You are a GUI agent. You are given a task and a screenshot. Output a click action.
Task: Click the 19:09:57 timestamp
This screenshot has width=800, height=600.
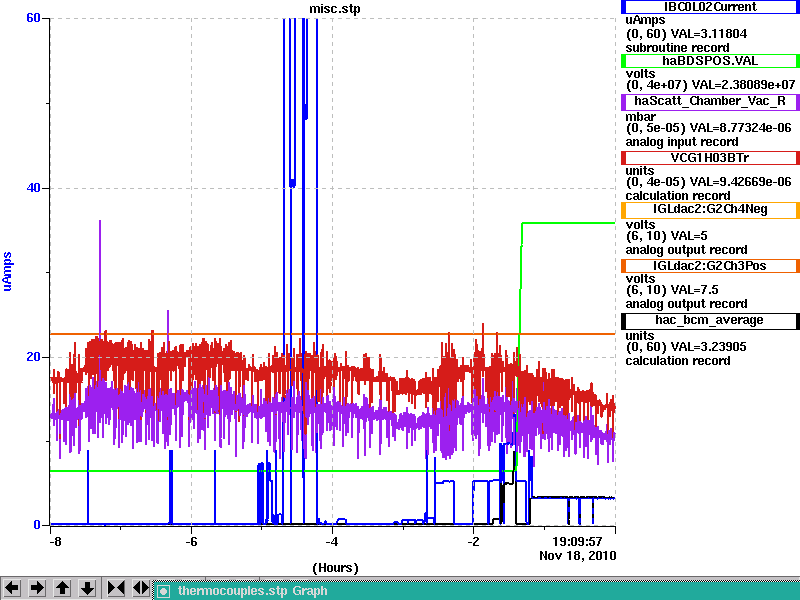point(577,541)
